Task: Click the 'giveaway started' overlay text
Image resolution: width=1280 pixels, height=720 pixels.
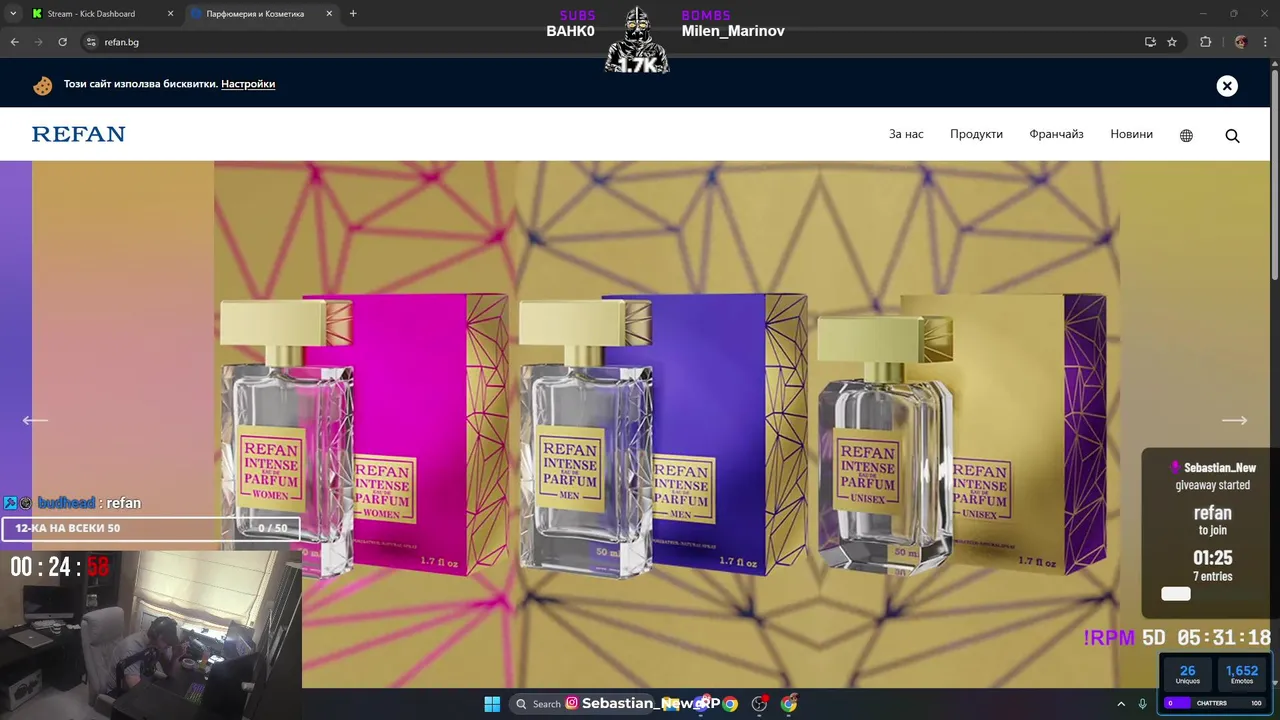Action: [x=1212, y=485]
